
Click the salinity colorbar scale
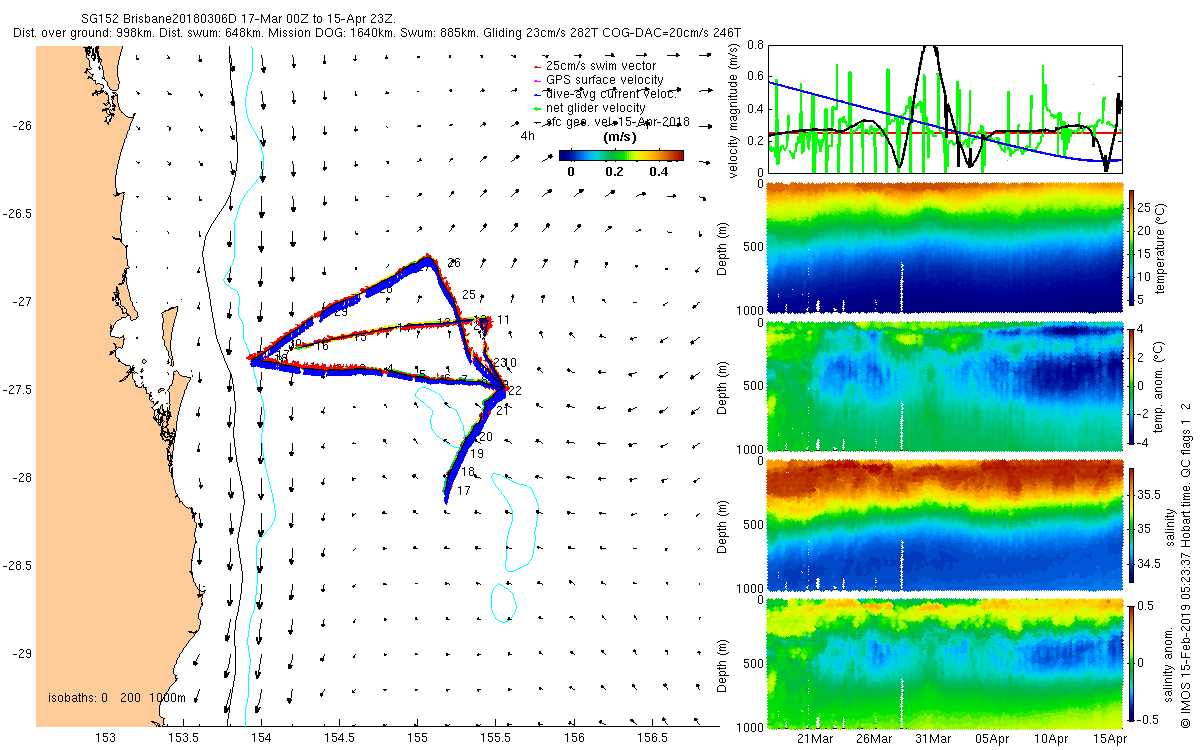tap(1134, 526)
